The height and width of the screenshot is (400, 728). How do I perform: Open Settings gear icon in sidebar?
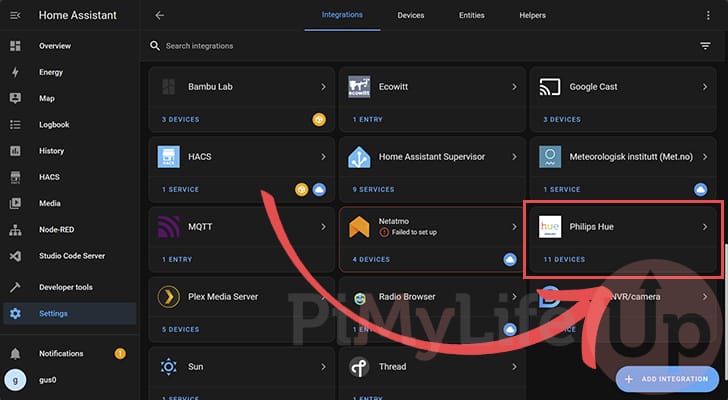tap(15, 313)
